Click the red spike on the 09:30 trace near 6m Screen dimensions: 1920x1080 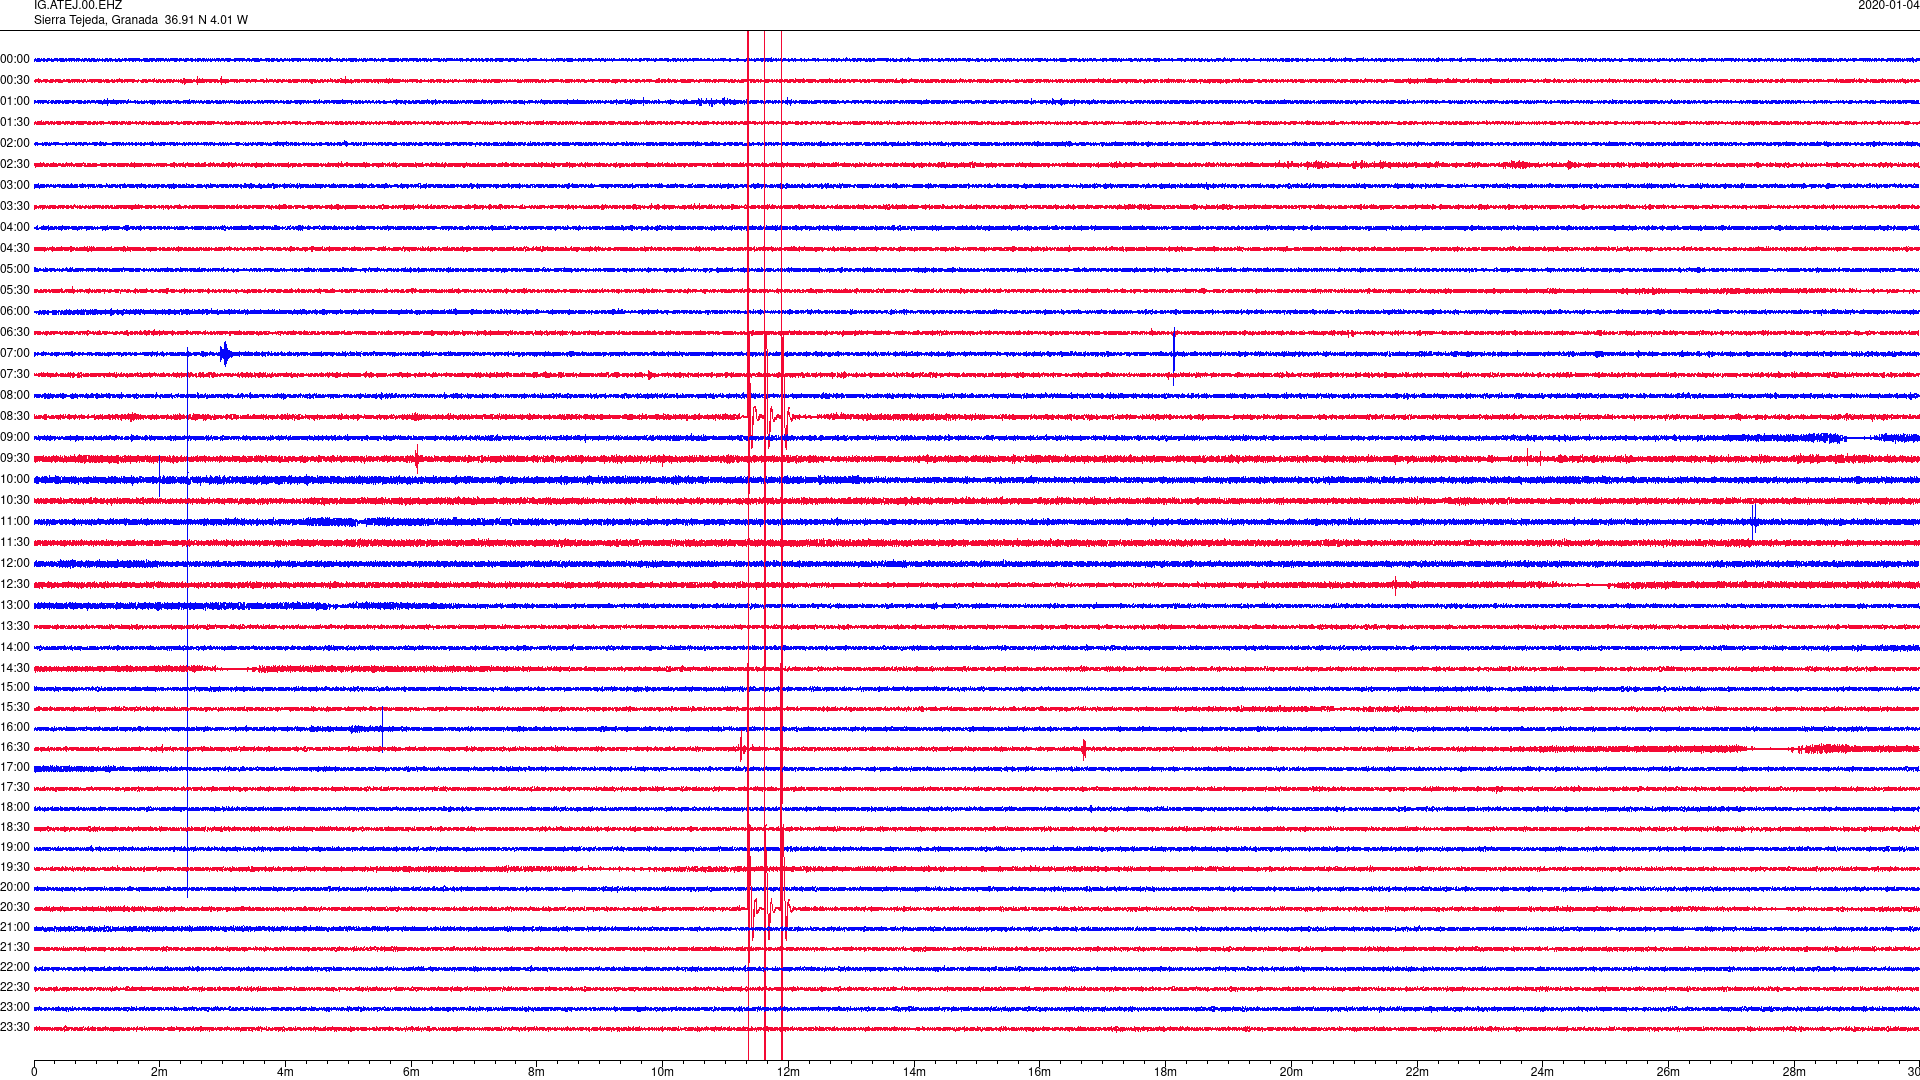click(417, 459)
